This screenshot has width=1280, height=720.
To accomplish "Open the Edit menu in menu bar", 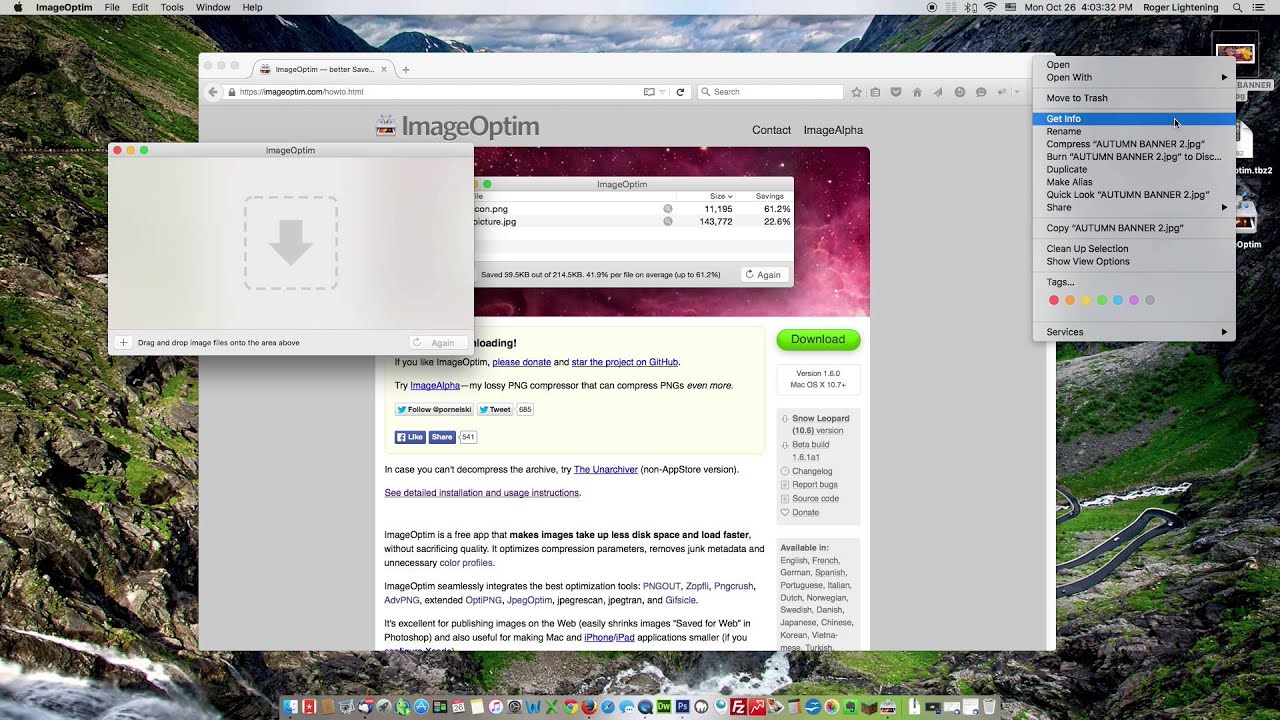I will point(140,7).
